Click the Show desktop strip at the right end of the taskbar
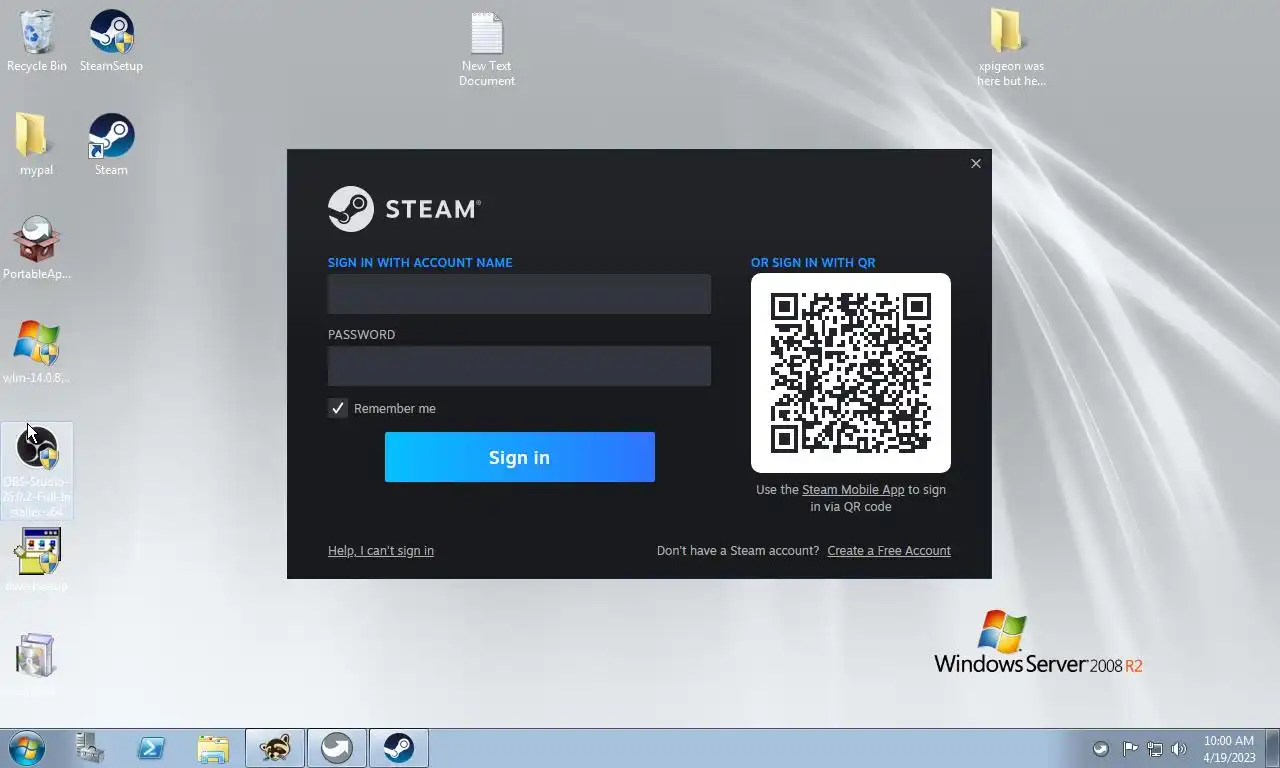This screenshot has width=1280, height=768. click(x=1272, y=748)
